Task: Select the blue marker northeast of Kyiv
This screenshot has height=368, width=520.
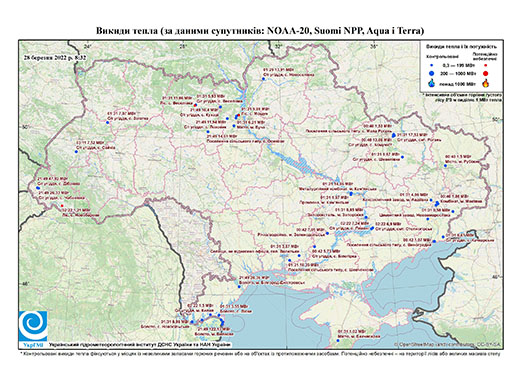Action: [263, 79]
